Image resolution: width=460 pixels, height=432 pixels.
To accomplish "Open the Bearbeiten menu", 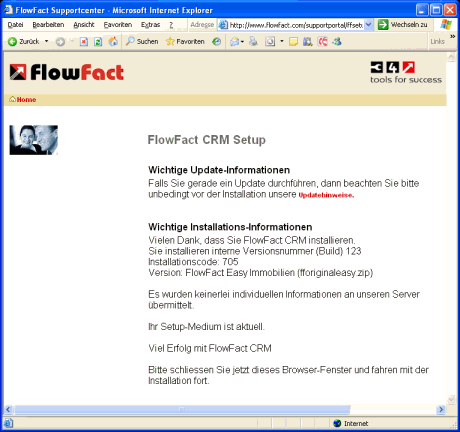I will [x=48, y=25].
